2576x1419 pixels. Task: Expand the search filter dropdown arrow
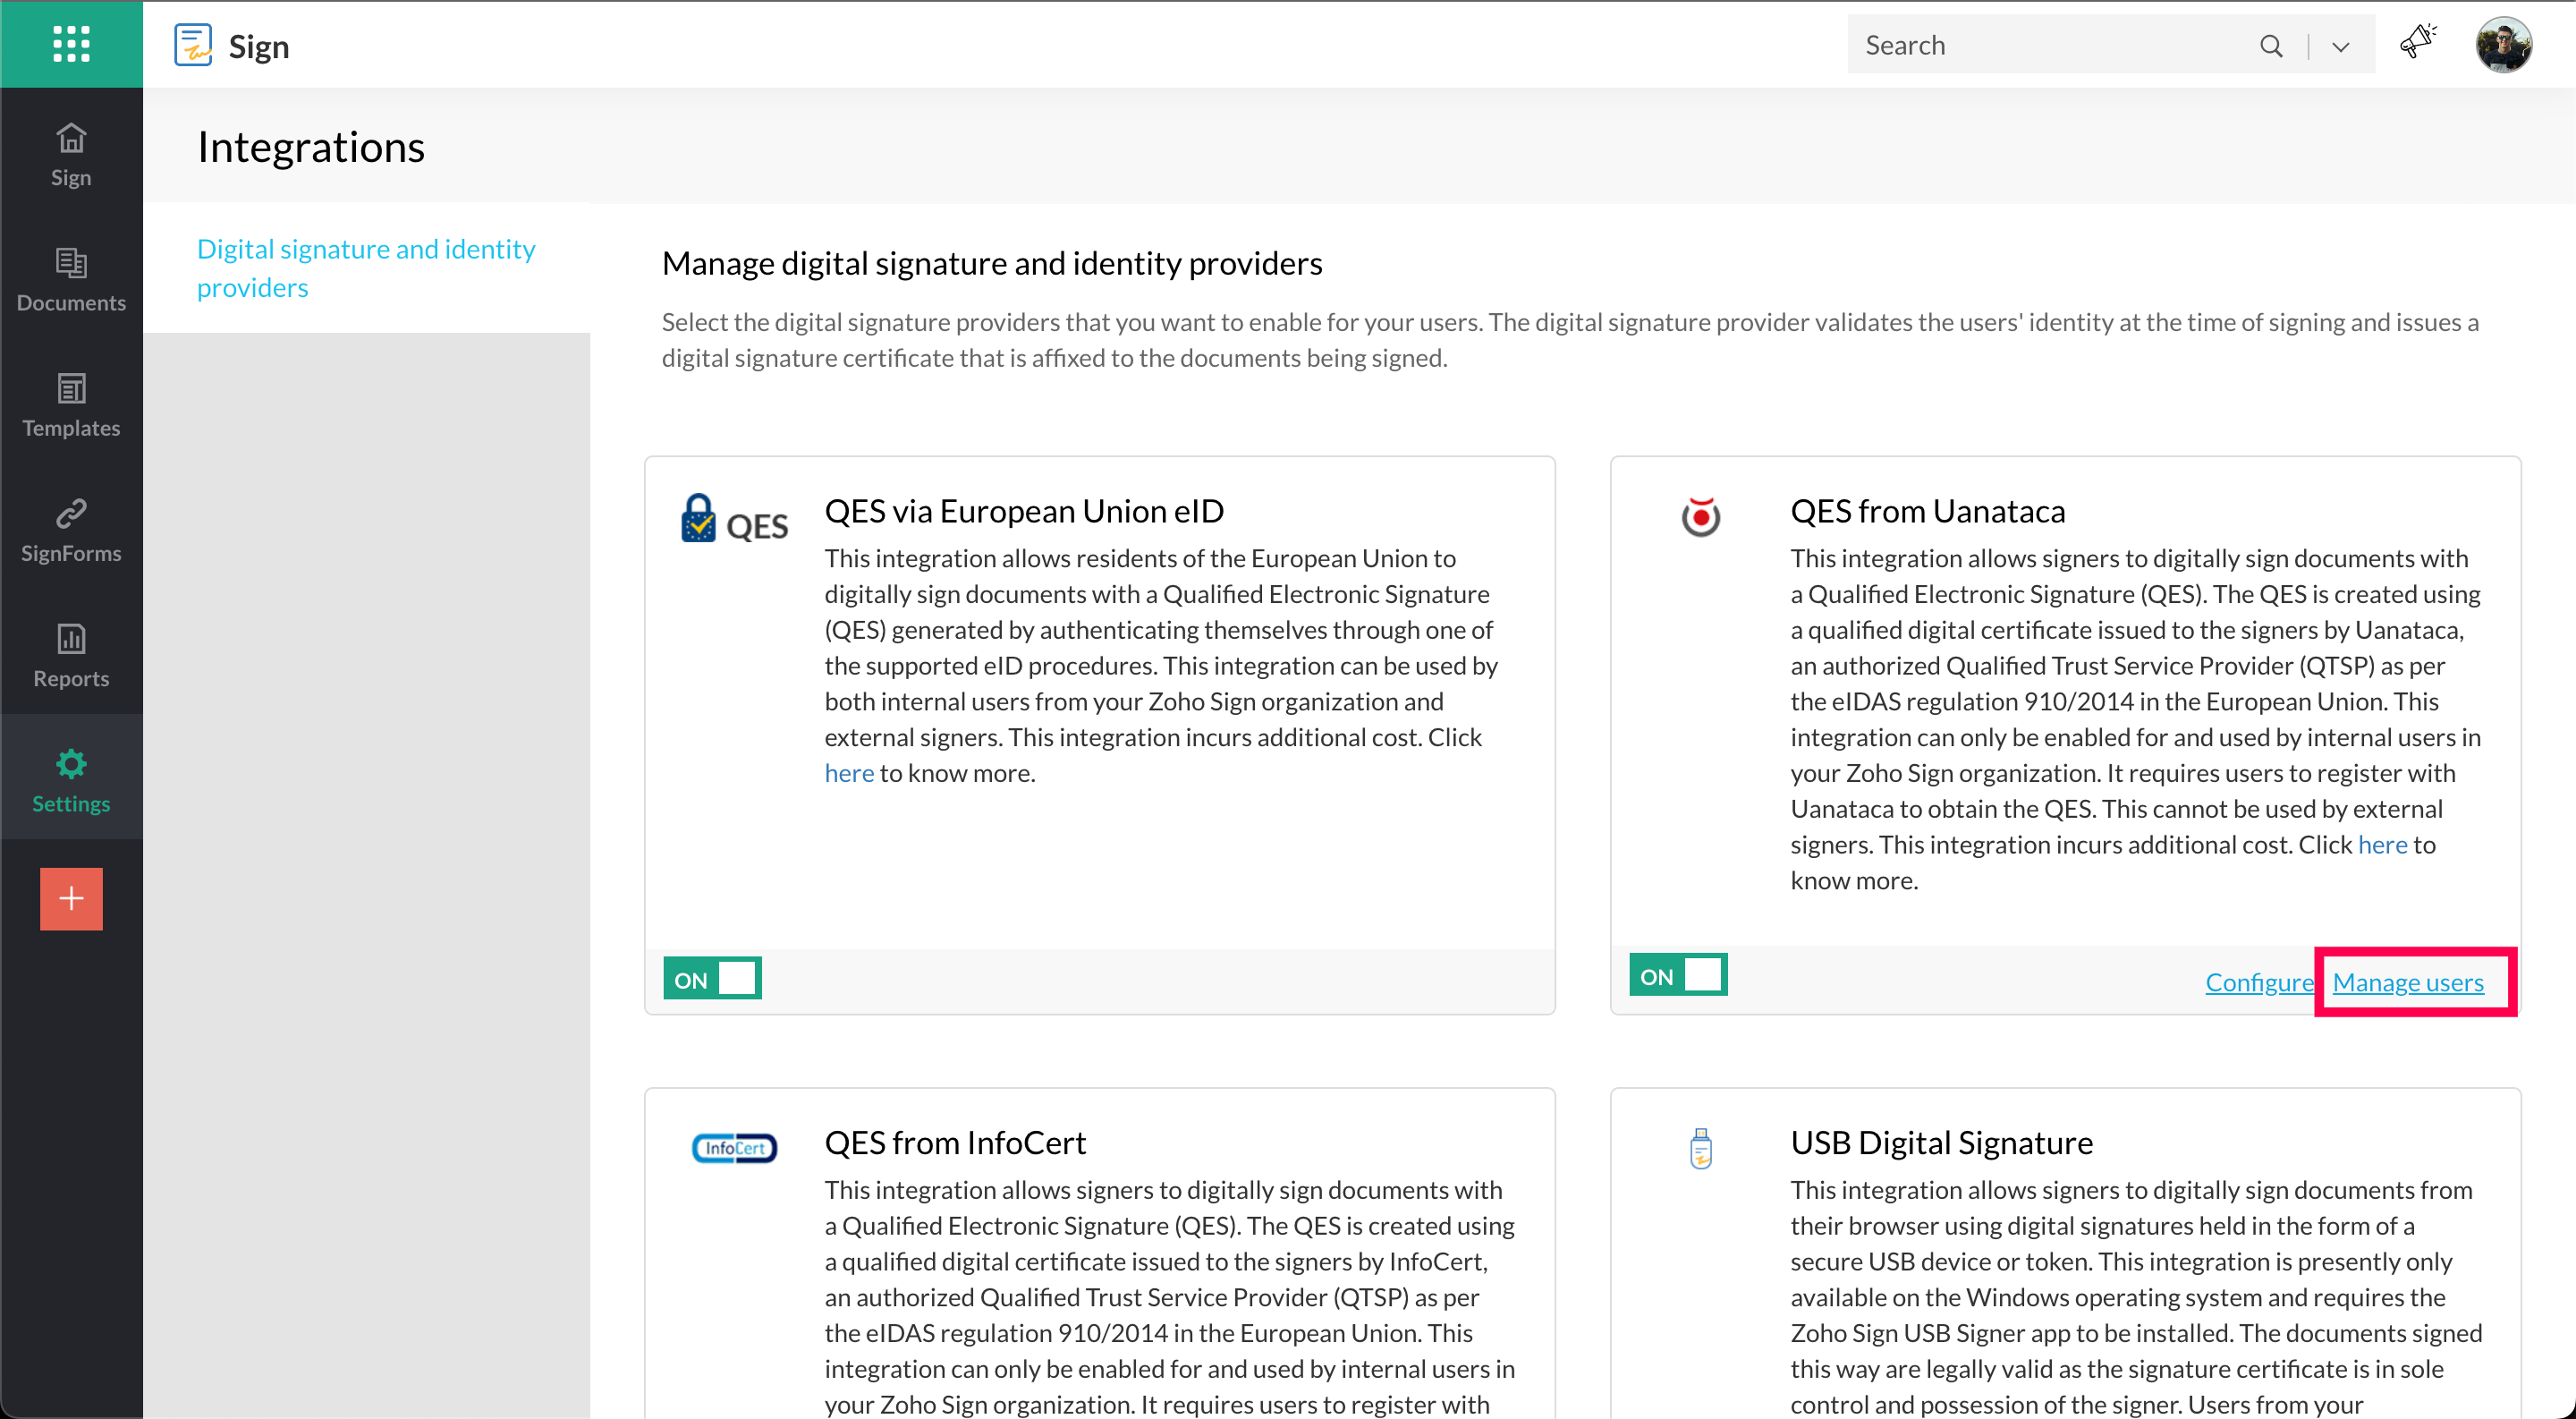[x=2340, y=47]
